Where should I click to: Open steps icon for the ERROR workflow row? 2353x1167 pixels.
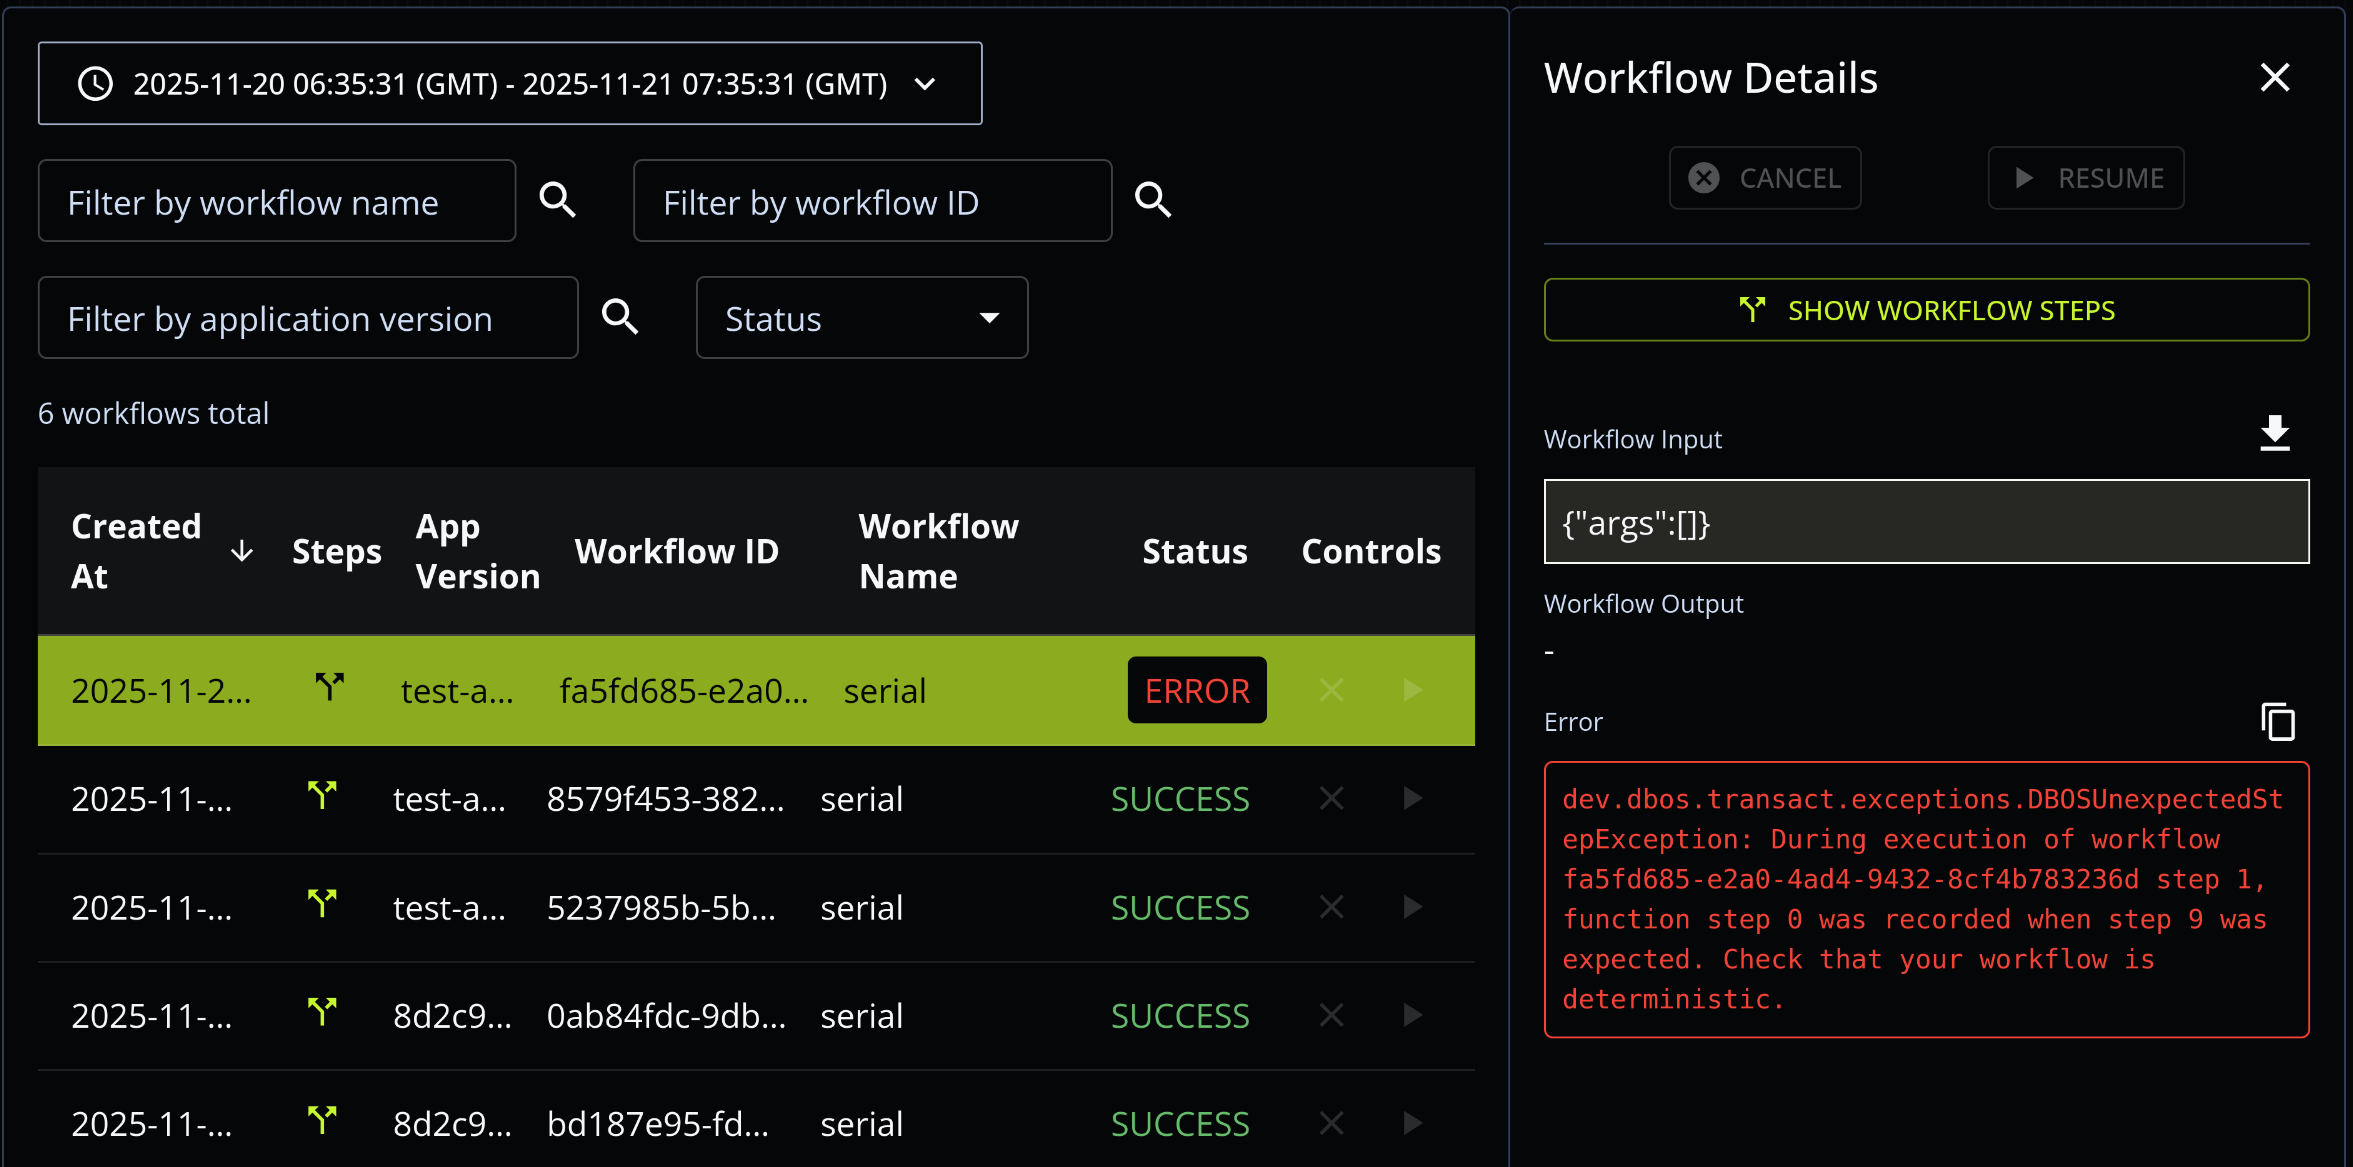coord(329,688)
